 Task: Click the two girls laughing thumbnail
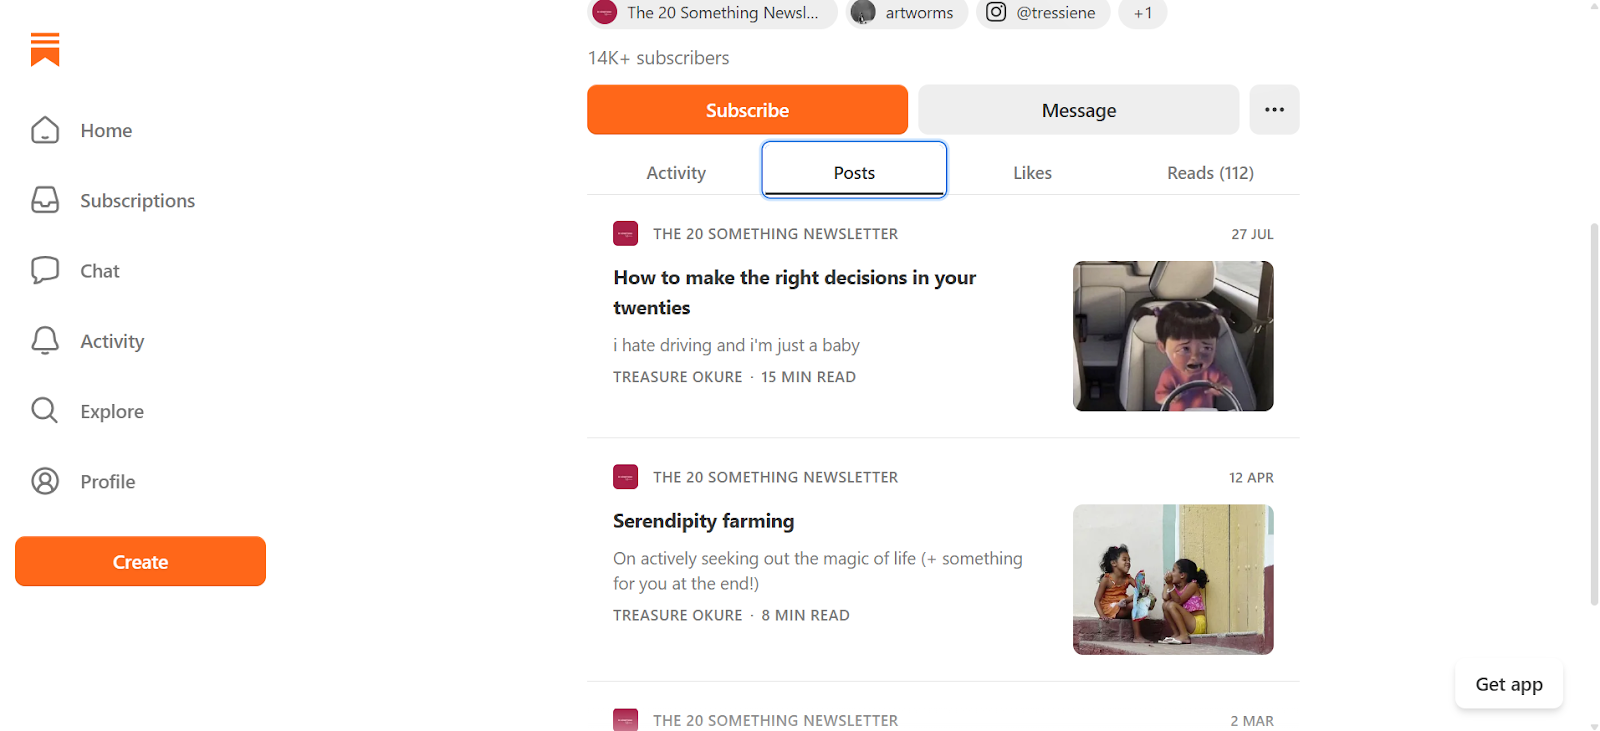click(x=1173, y=580)
